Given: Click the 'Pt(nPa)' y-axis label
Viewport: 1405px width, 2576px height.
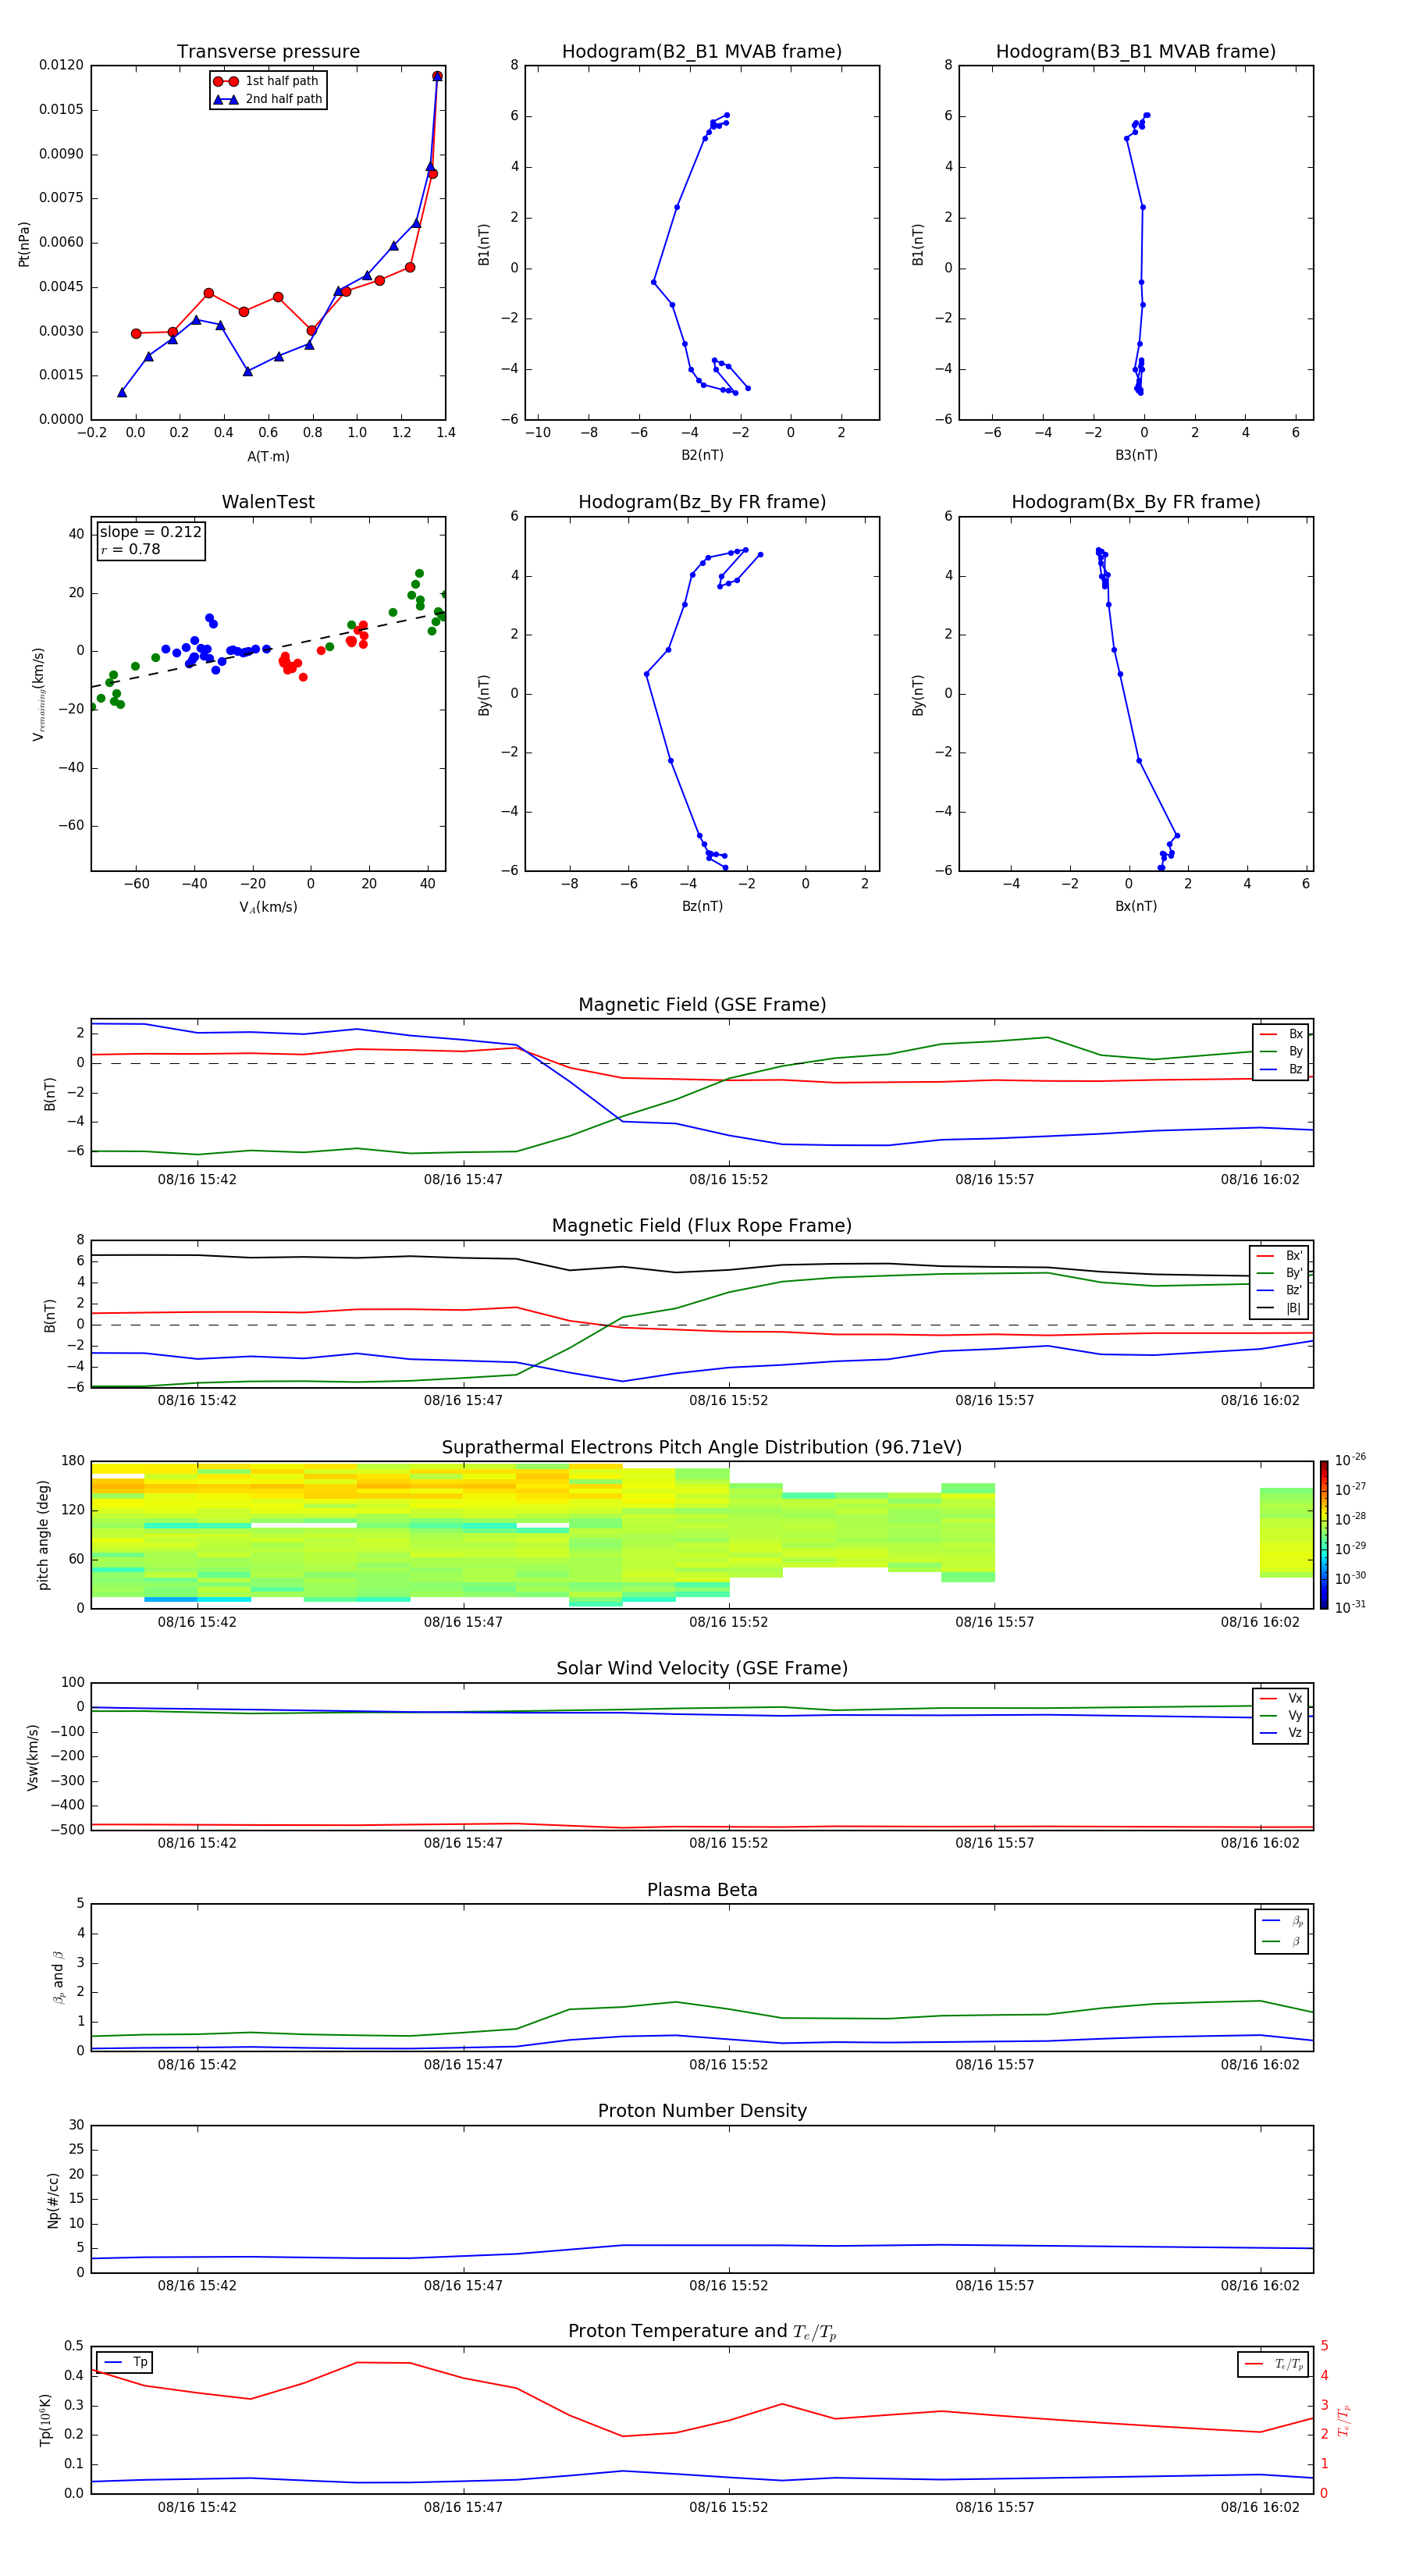Looking at the screenshot, I should click(24, 244).
